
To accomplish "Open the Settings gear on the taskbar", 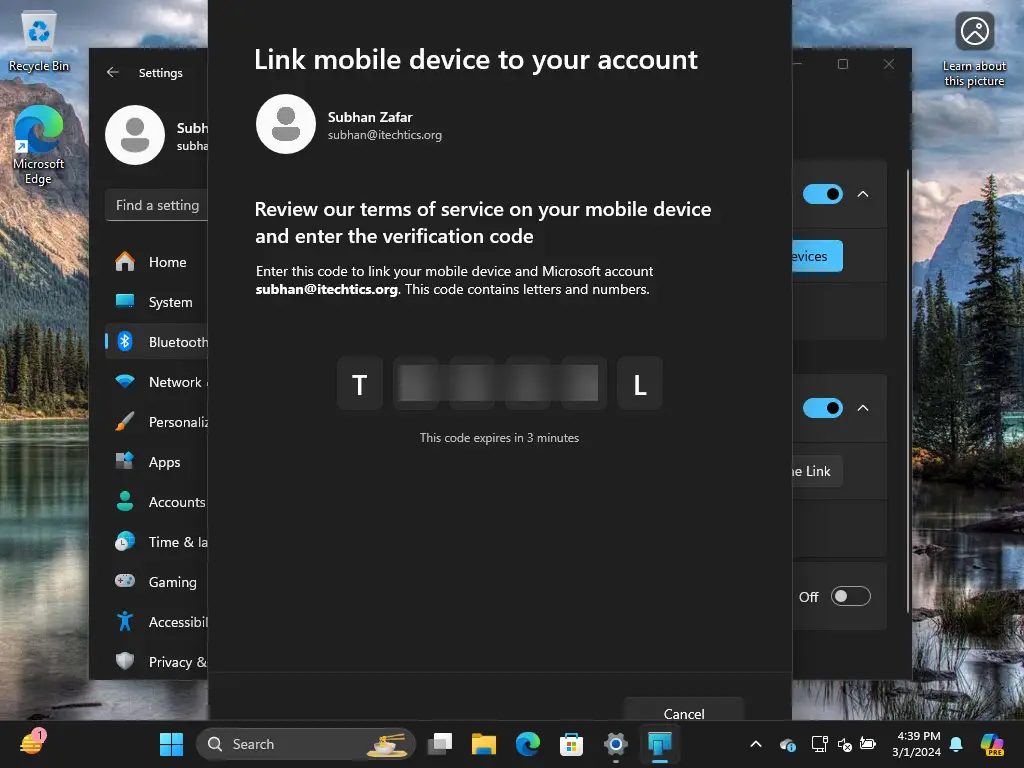I will point(615,744).
